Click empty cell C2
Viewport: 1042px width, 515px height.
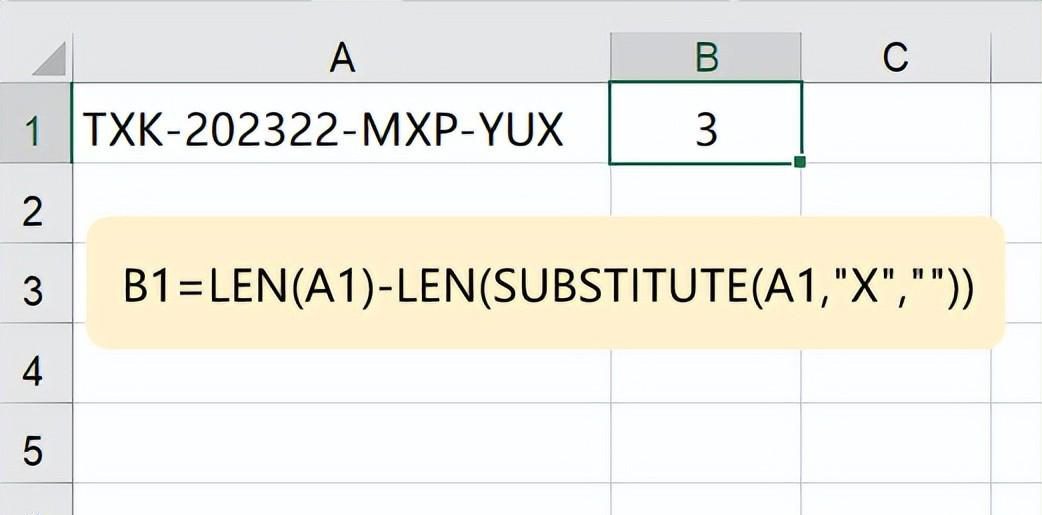tap(896, 190)
